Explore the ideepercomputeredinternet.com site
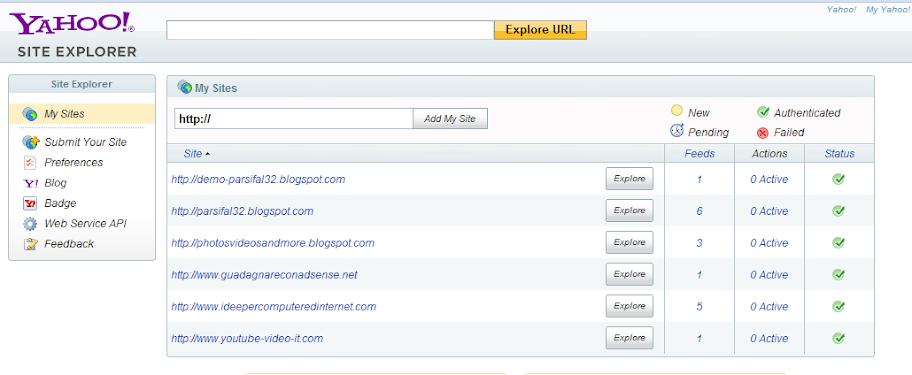Viewport: 912px width, 375px height. pos(629,306)
